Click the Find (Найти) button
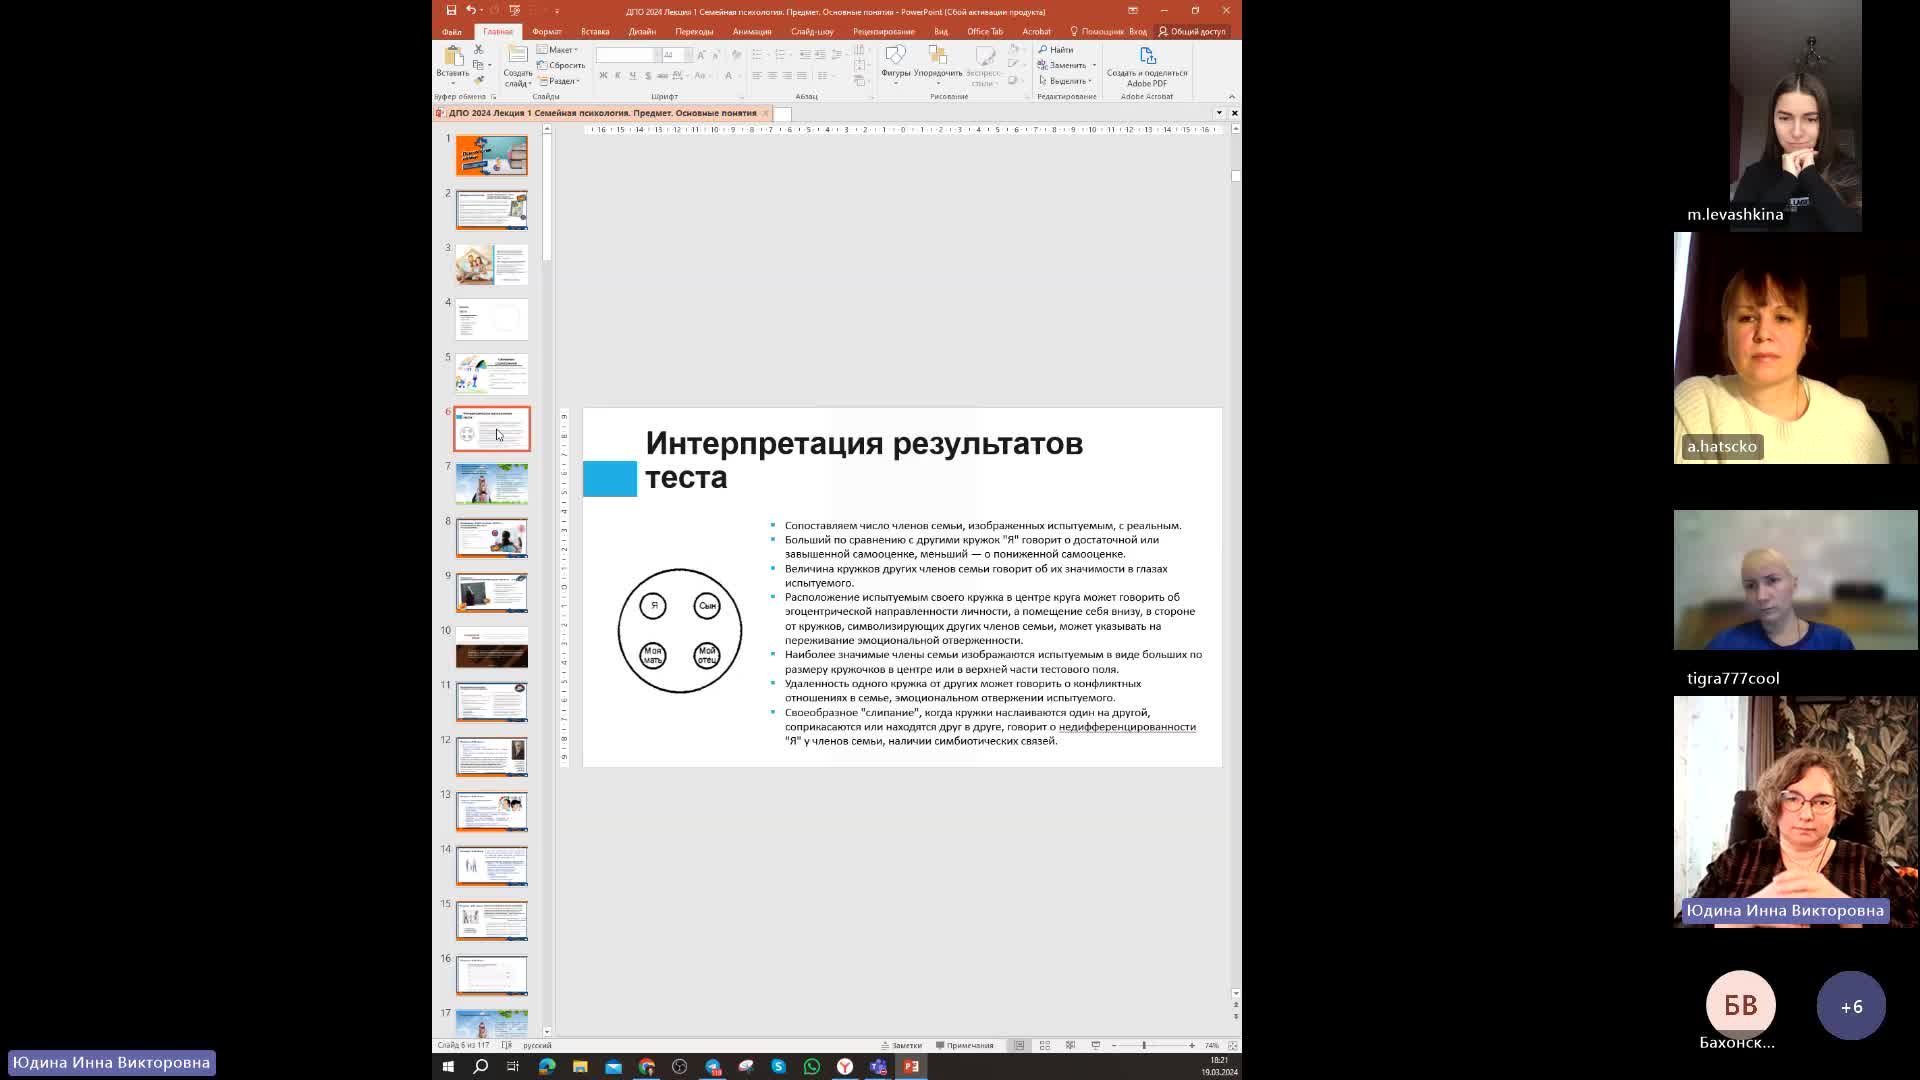Viewport: 1920px width, 1080px height. pyautogui.click(x=1056, y=49)
